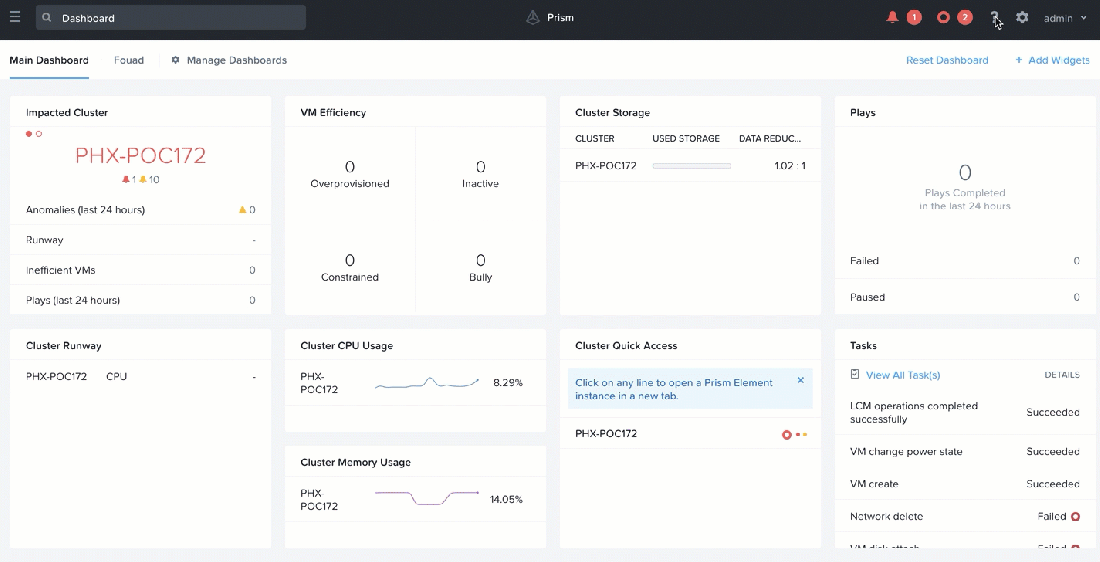Click critical alert bell icon under PHX-POC172
The height and width of the screenshot is (562, 1100).
point(126,180)
